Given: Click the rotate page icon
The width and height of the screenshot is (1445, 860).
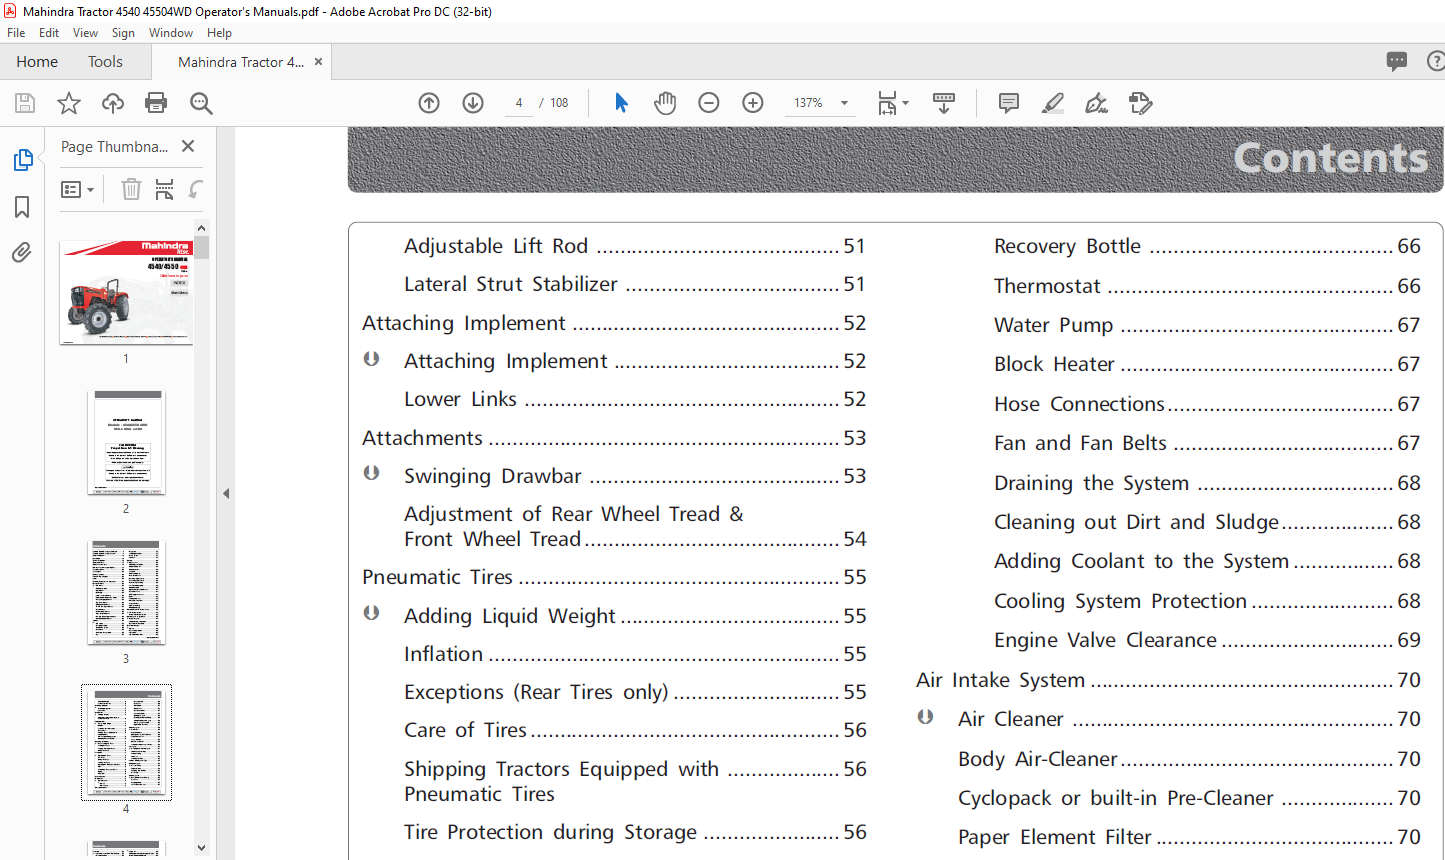Looking at the screenshot, I should coord(196,189).
